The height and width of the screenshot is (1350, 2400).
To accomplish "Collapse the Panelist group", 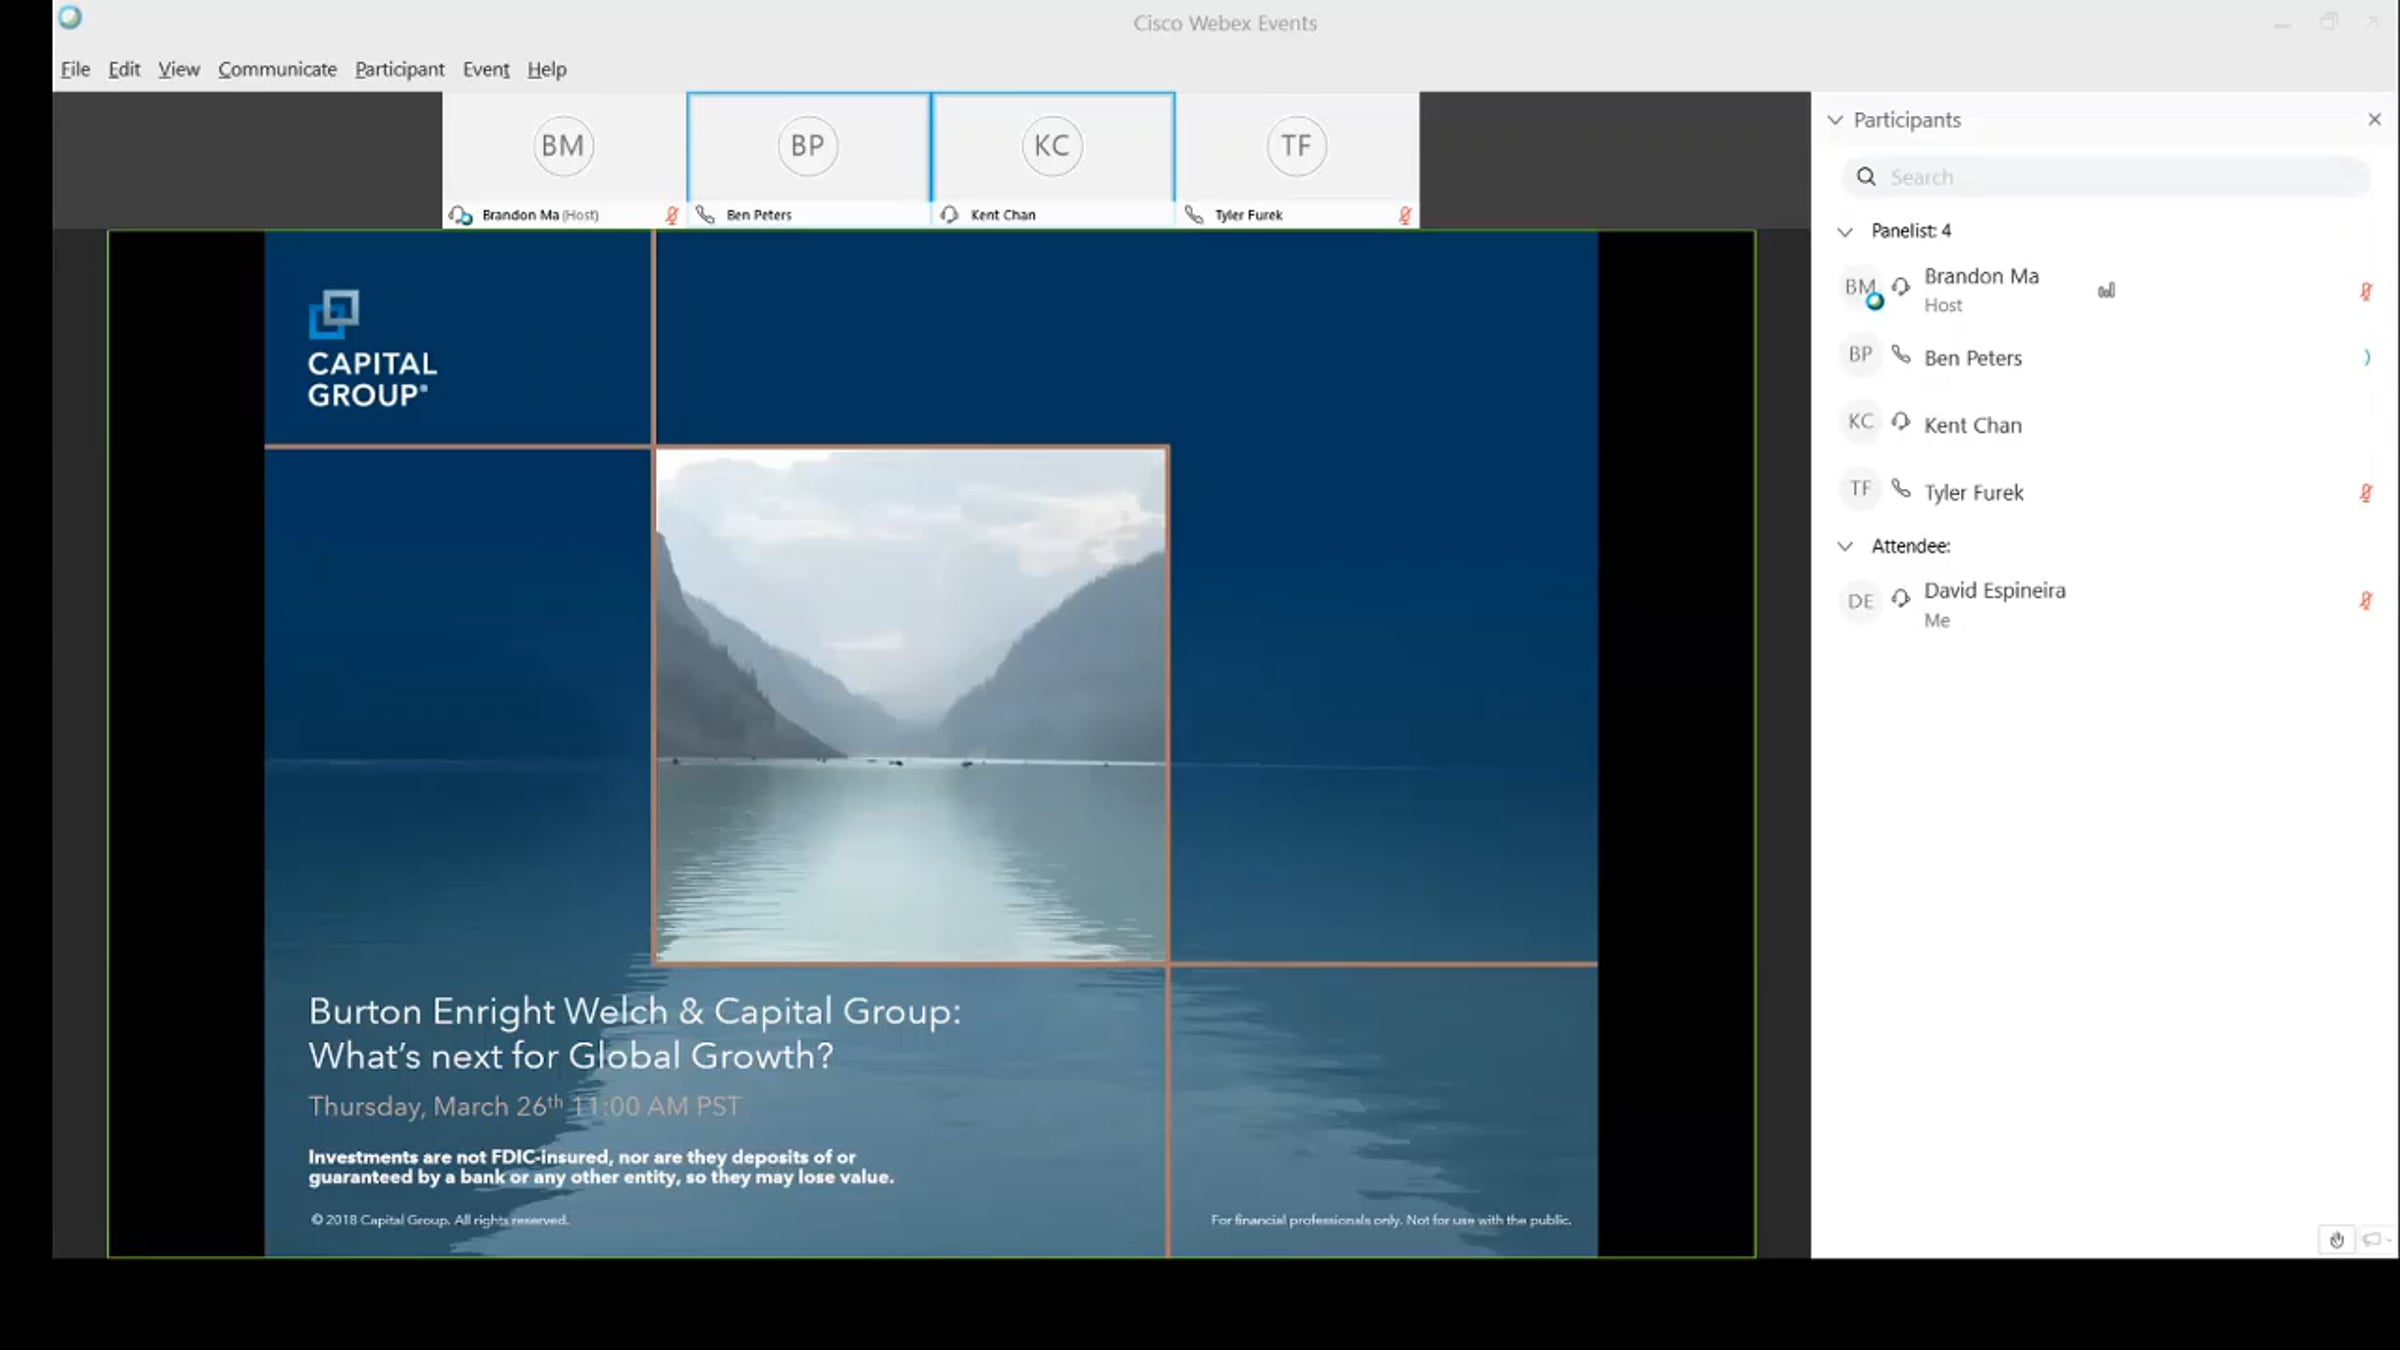I will [1845, 231].
